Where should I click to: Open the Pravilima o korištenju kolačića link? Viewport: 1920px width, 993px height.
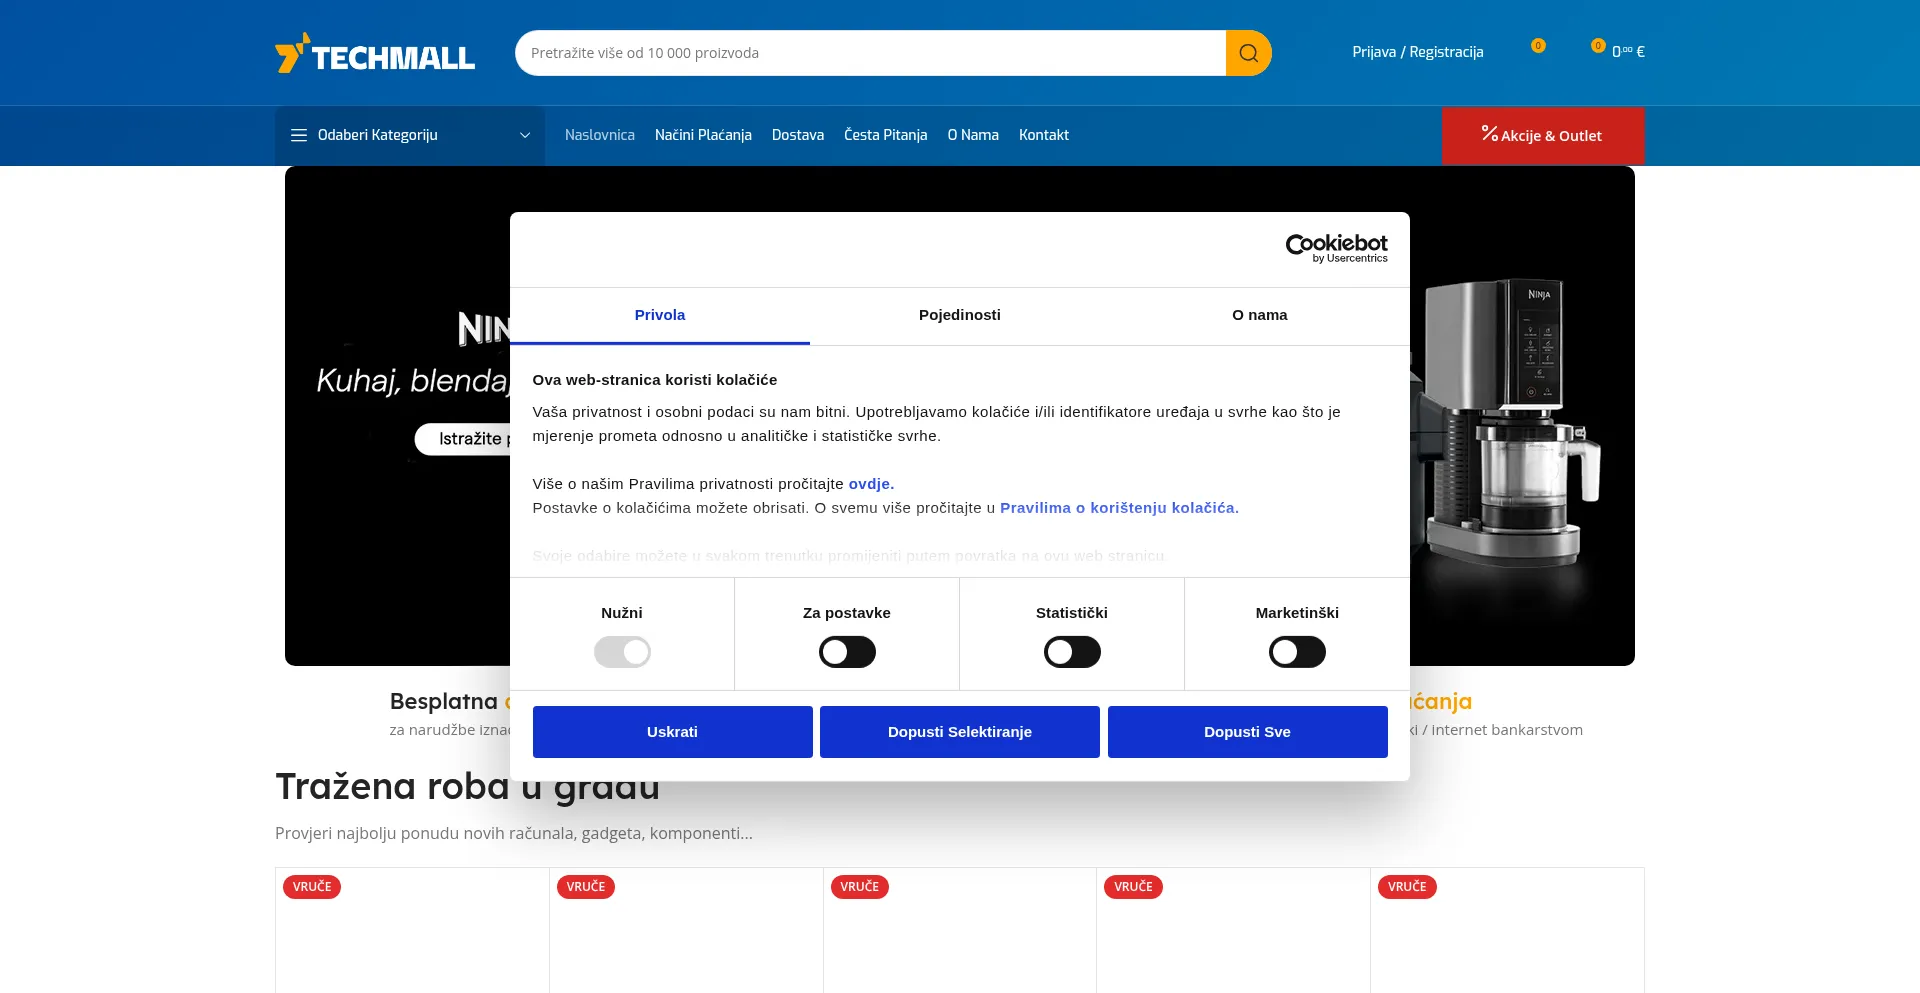coord(1118,508)
